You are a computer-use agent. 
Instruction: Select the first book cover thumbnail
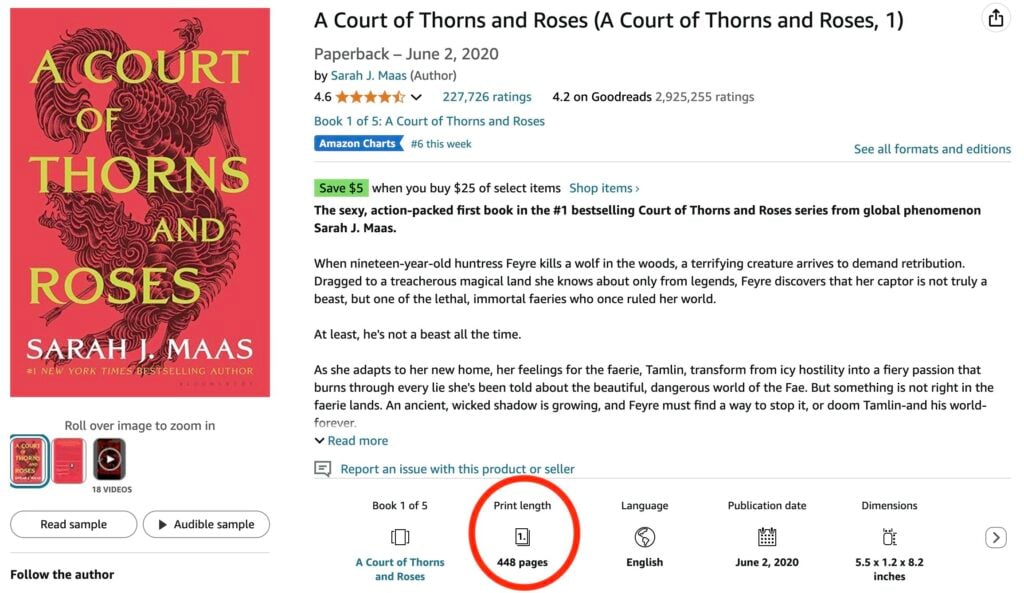point(29,460)
